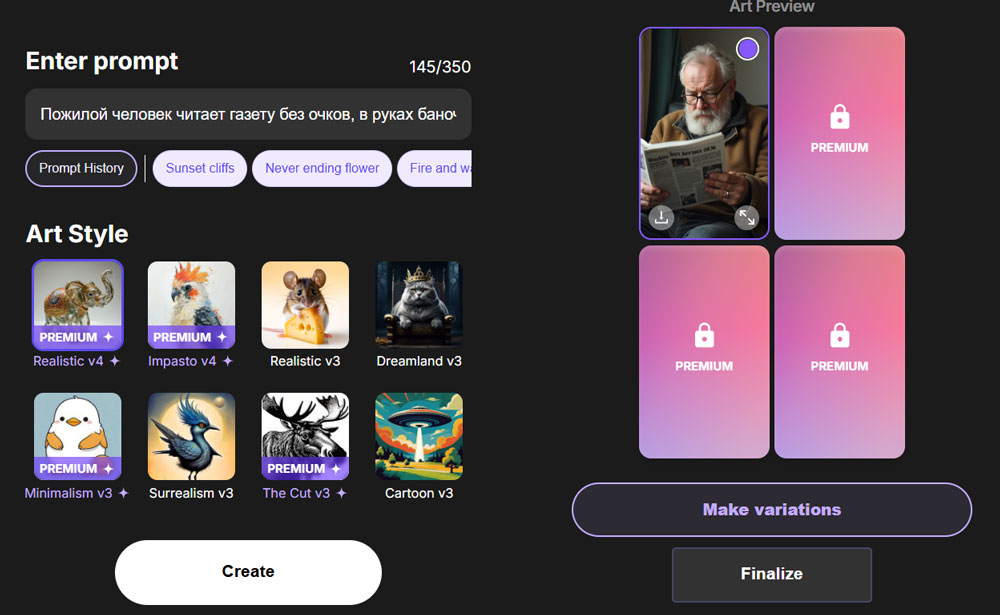
Task: Choose the Impasto v4 parrot style
Action: (x=191, y=305)
